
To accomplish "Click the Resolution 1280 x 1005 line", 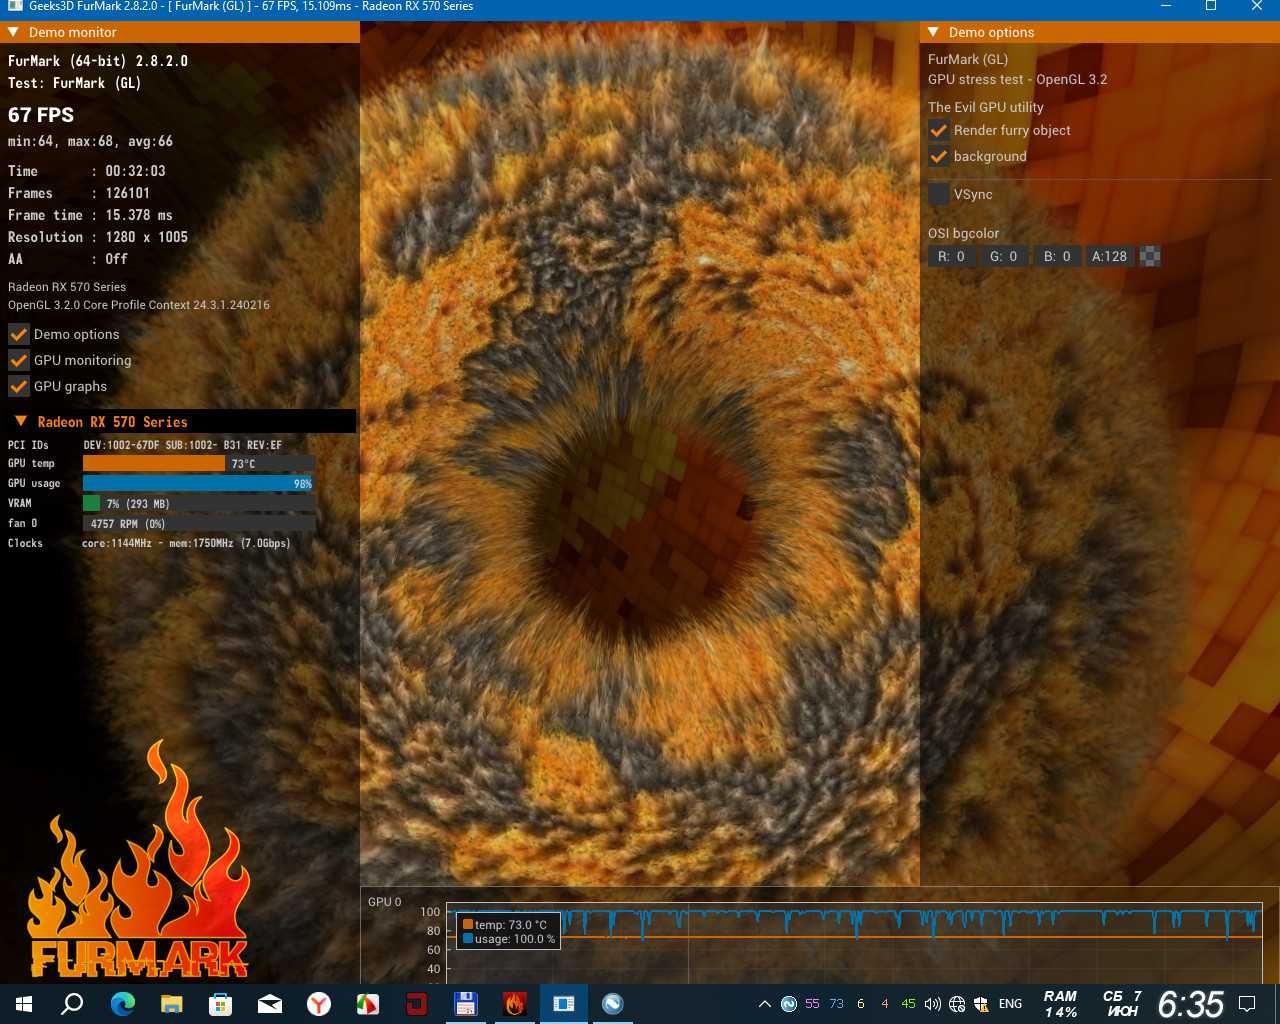I will (x=98, y=237).
